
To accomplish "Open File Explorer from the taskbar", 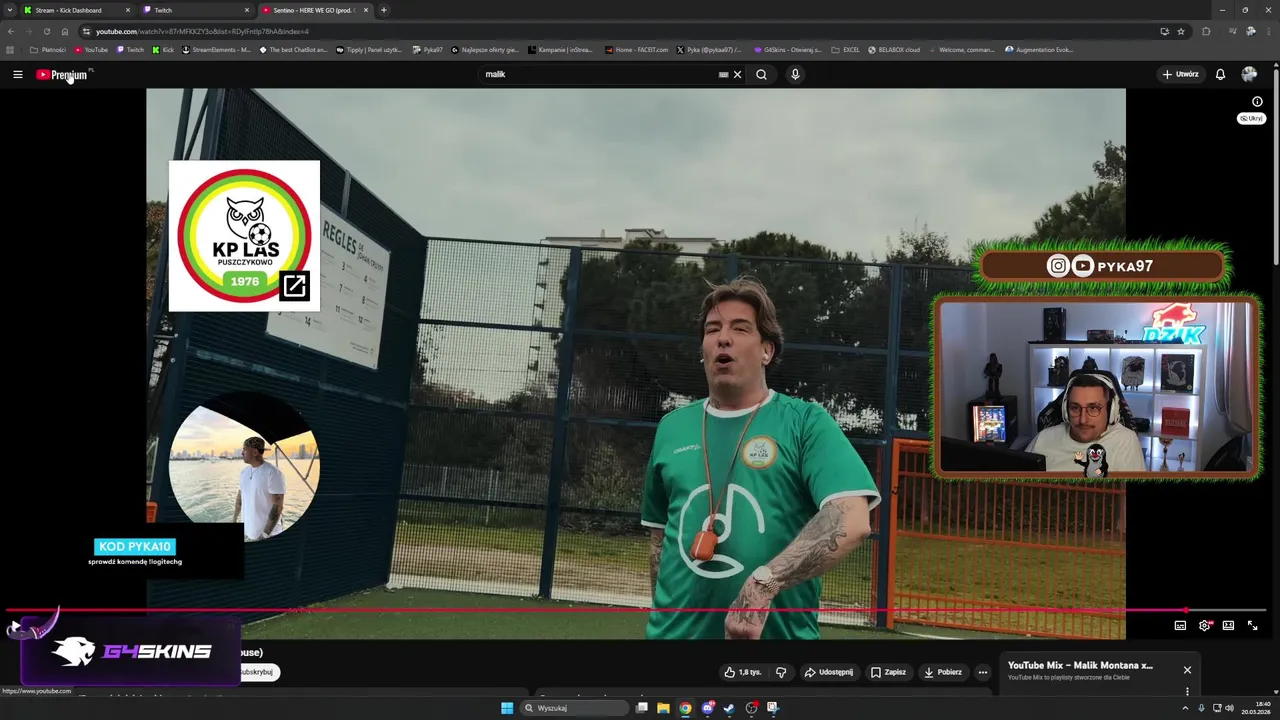I will 663,708.
